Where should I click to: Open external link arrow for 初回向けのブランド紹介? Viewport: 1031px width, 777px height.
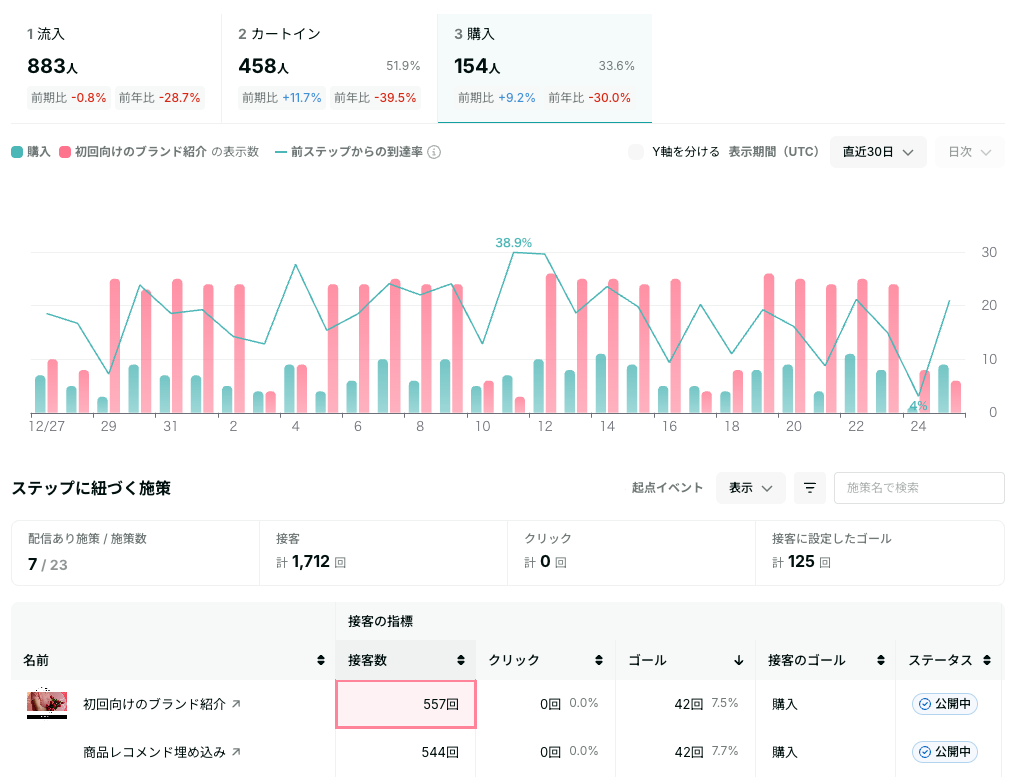[x=236, y=703]
